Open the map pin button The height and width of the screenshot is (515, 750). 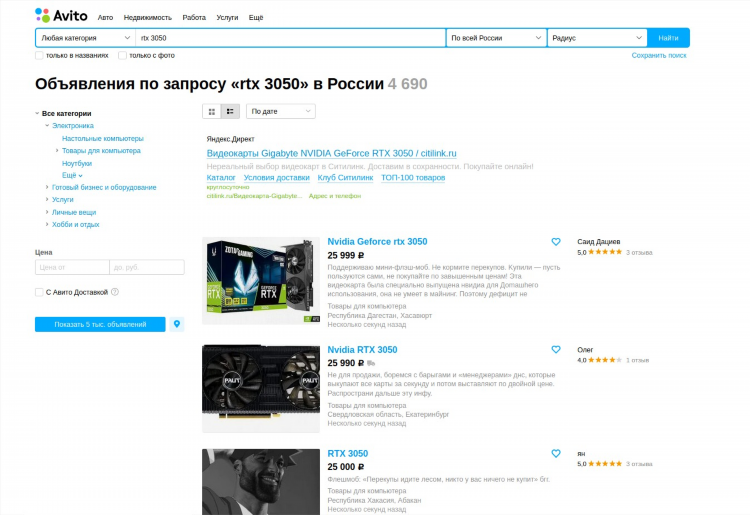click(x=176, y=324)
